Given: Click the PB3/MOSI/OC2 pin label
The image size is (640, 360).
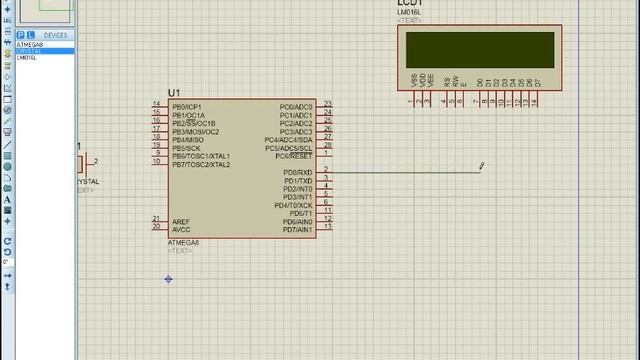Looking at the screenshot, I should (196, 132).
